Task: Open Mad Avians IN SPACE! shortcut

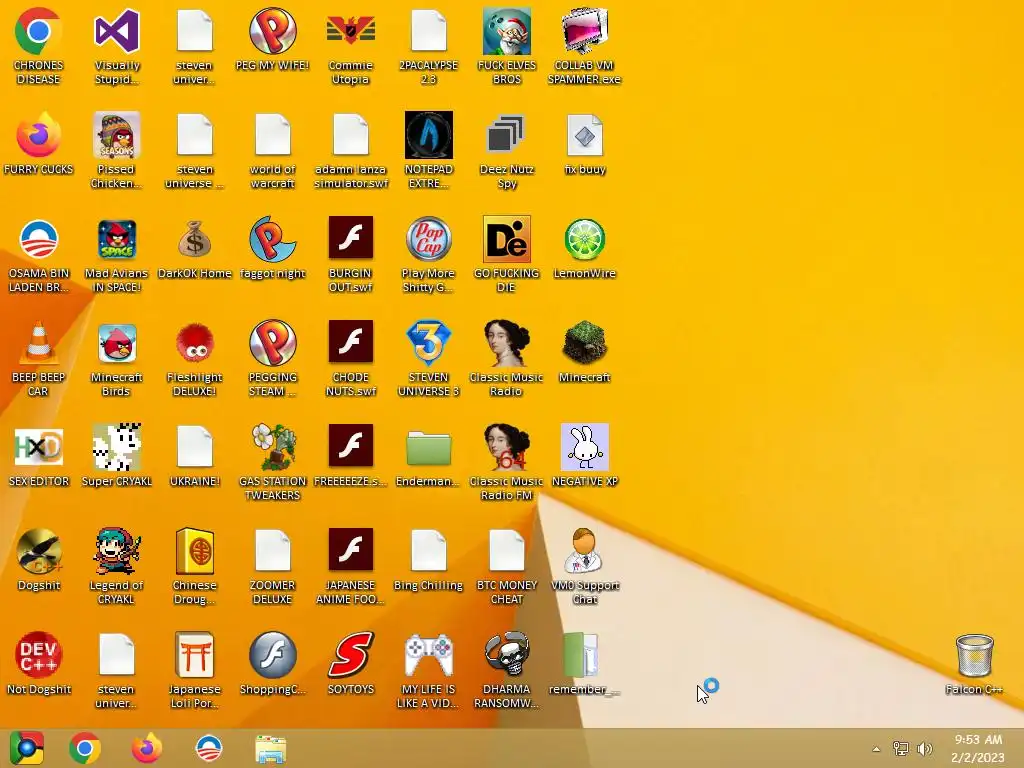Action: coord(117,239)
